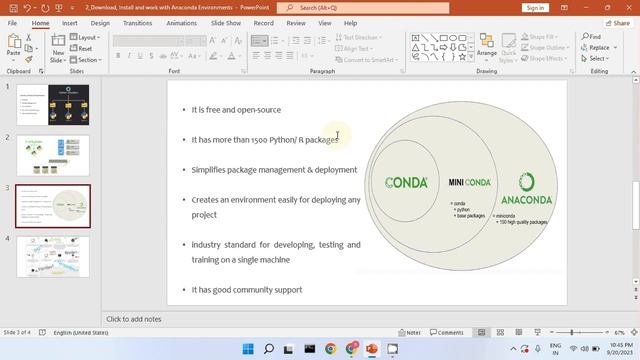Click the search box in title bar

tap(363, 8)
